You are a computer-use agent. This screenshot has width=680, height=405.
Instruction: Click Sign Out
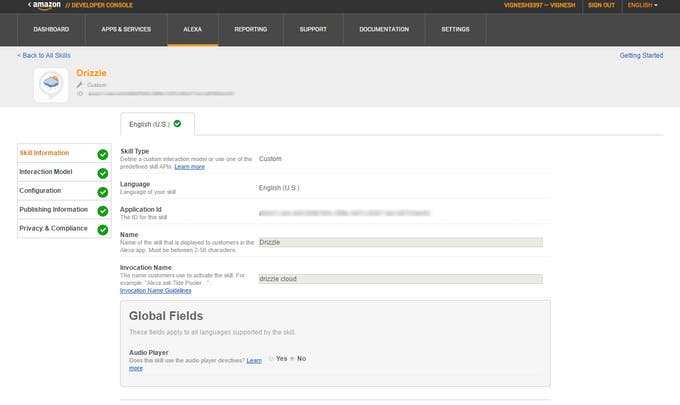pyautogui.click(x=601, y=5)
